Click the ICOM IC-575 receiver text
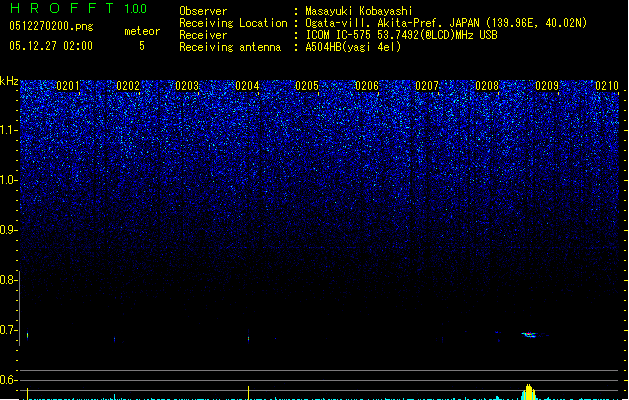This screenshot has width=629, height=400. pyautogui.click(x=402, y=35)
